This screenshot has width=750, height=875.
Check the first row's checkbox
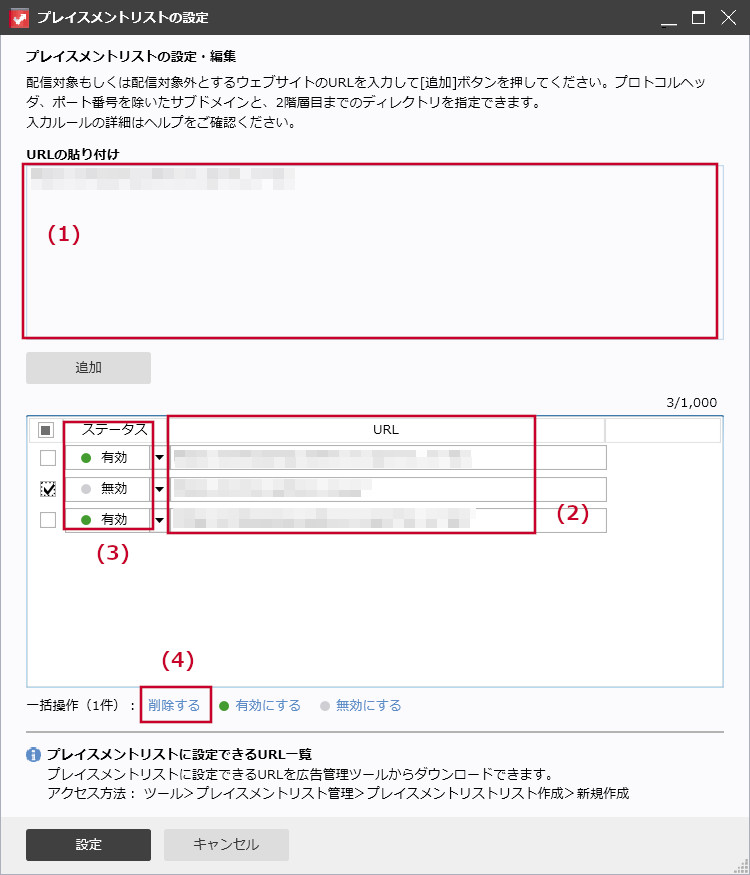[x=48, y=458]
